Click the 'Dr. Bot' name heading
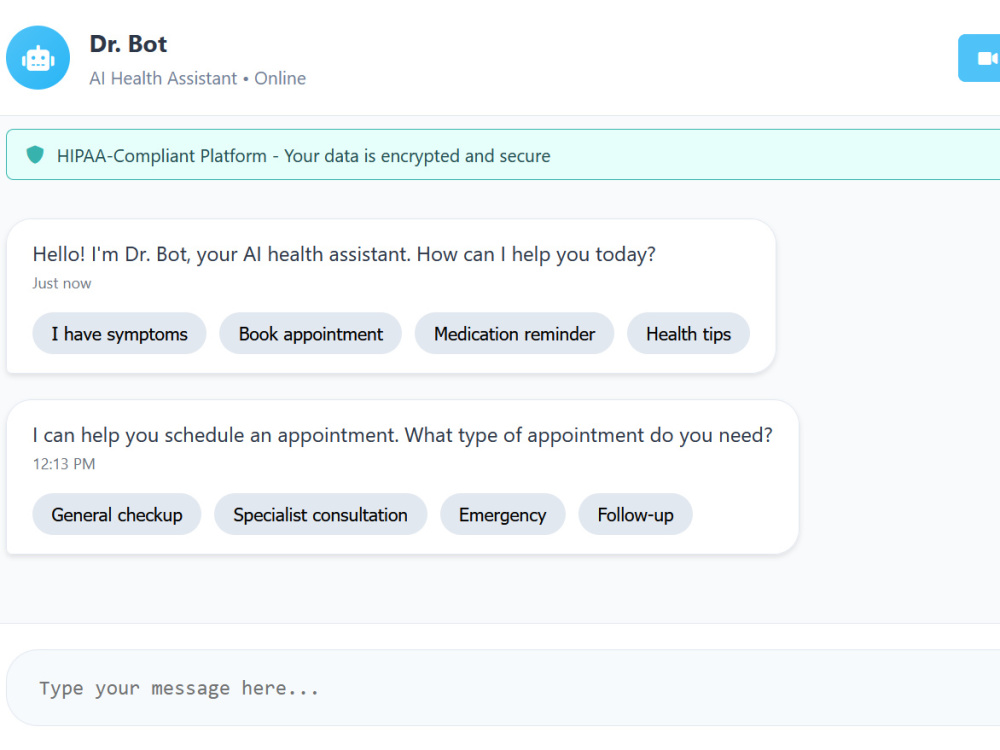 (x=128, y=44)
